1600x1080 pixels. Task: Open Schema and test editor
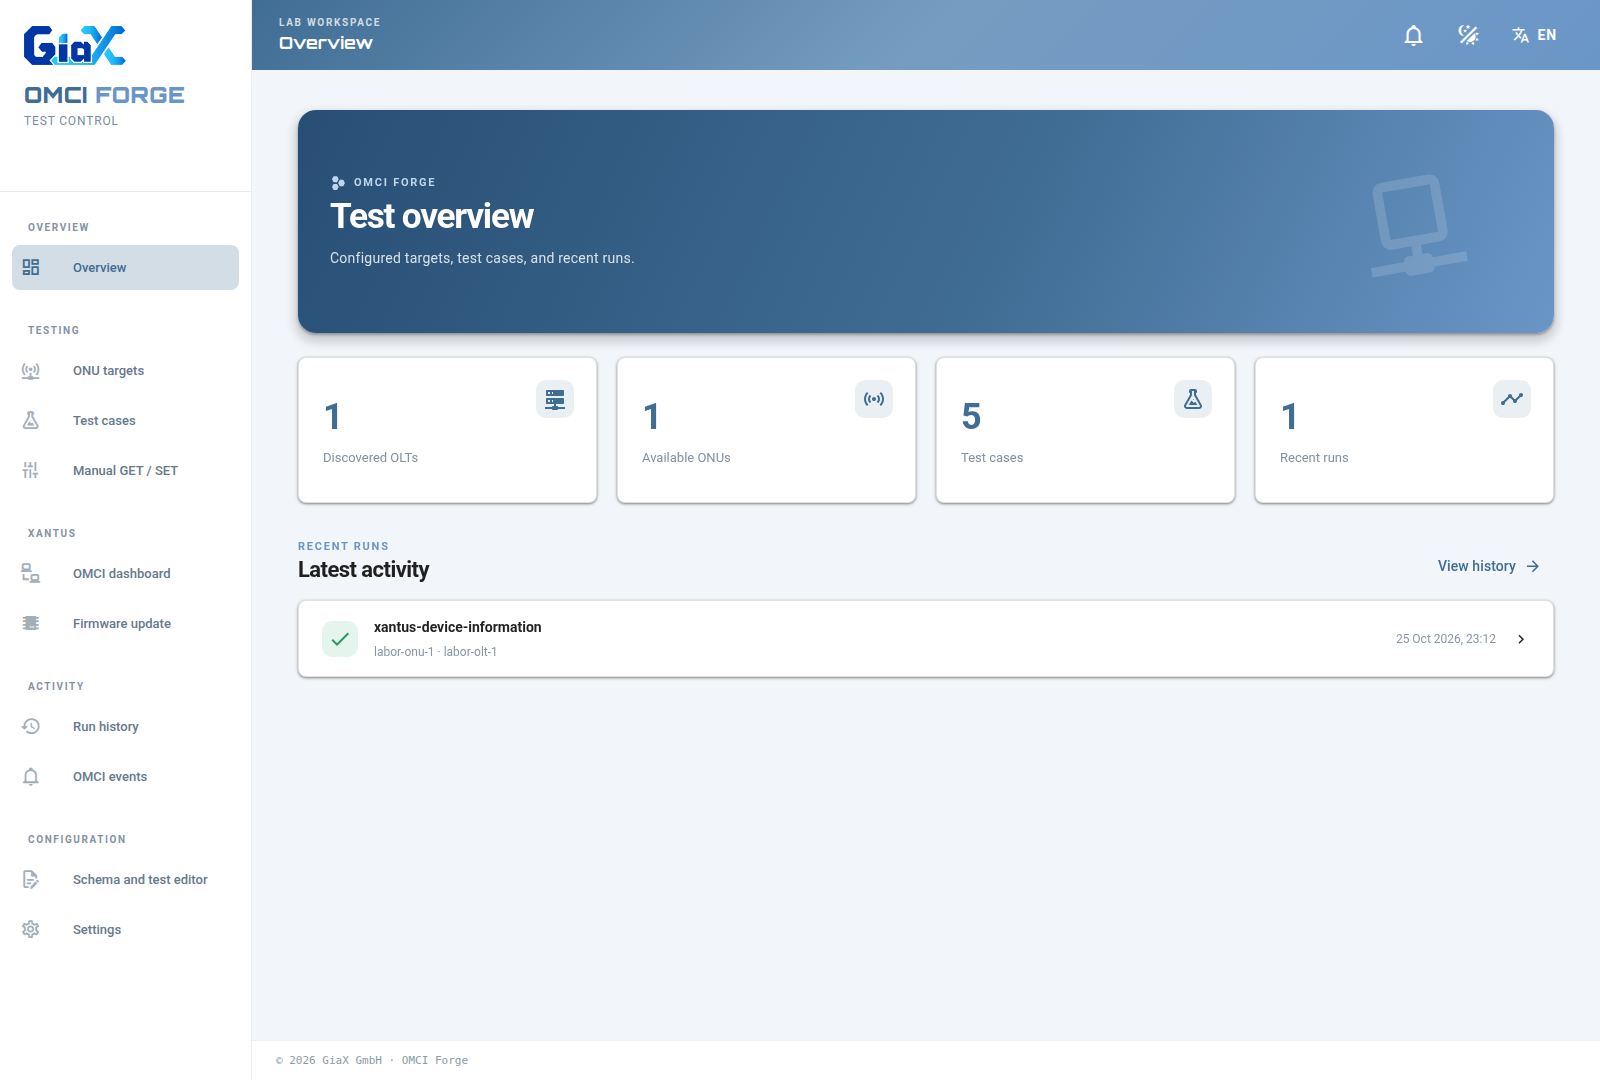pos(125,879)
